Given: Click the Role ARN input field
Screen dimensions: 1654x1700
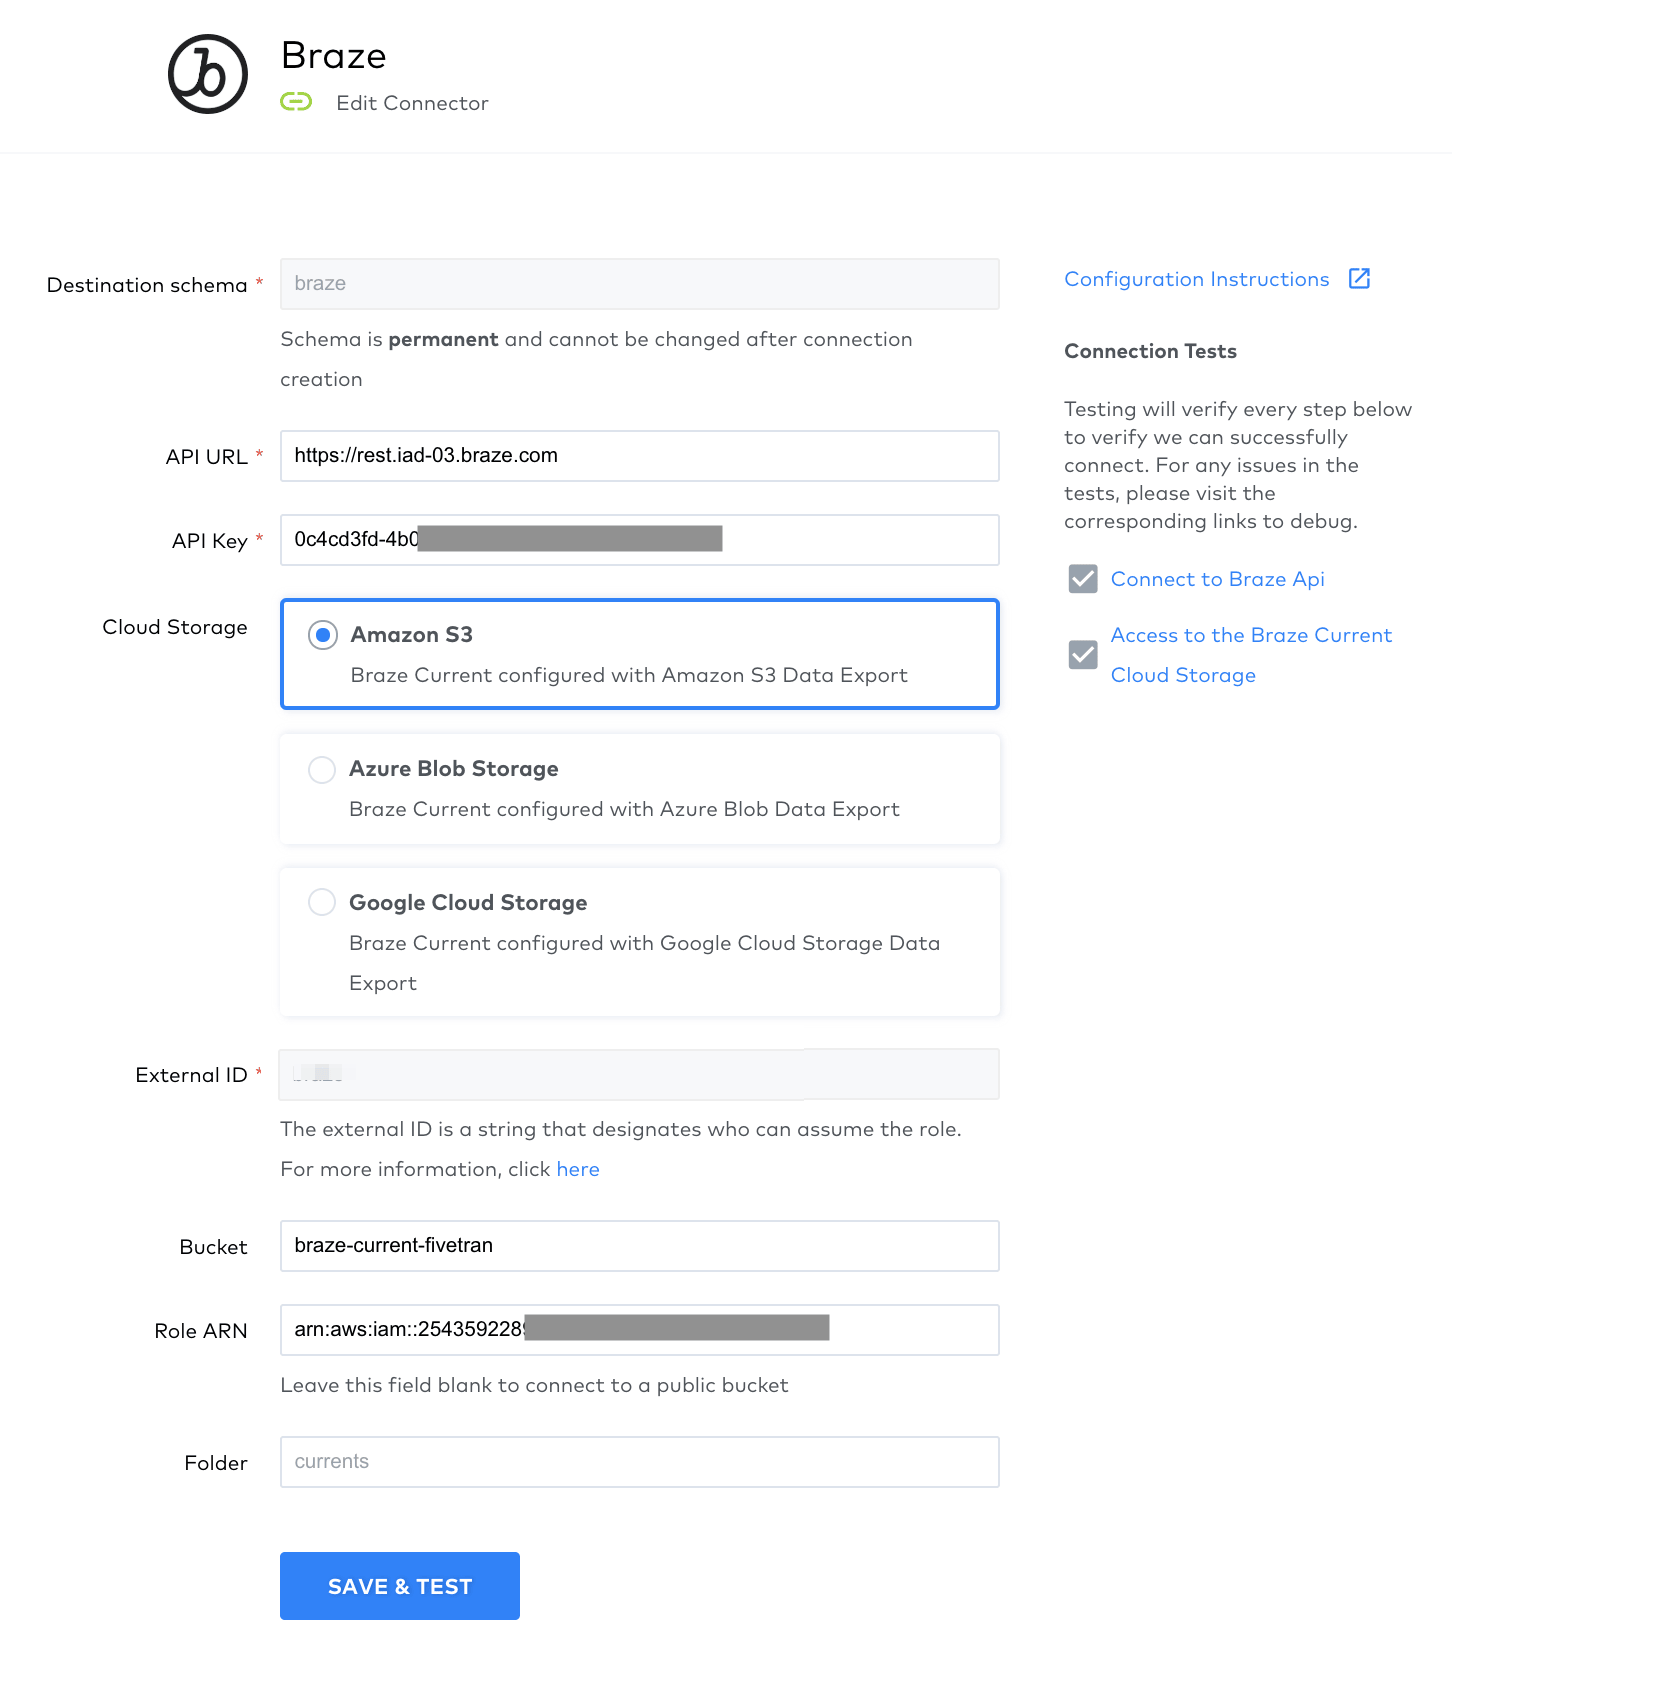Looking at the screenshot, I should (x=640, y=1330).
